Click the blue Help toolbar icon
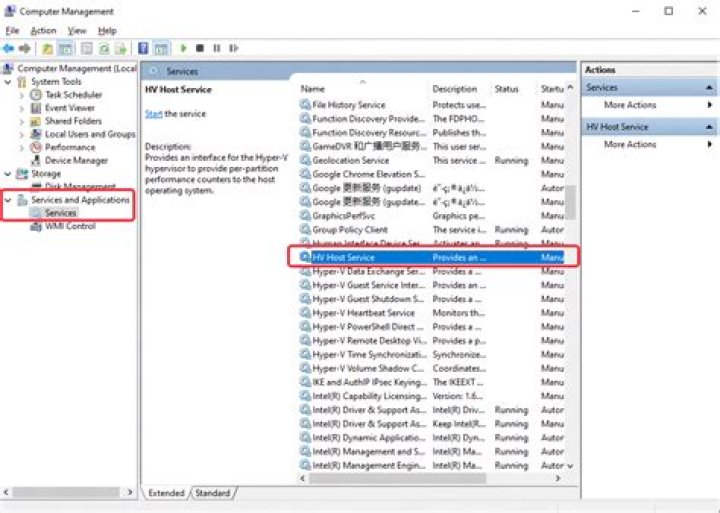The height and width of the screenshot is (513, 720). click(x=143, y=48)
